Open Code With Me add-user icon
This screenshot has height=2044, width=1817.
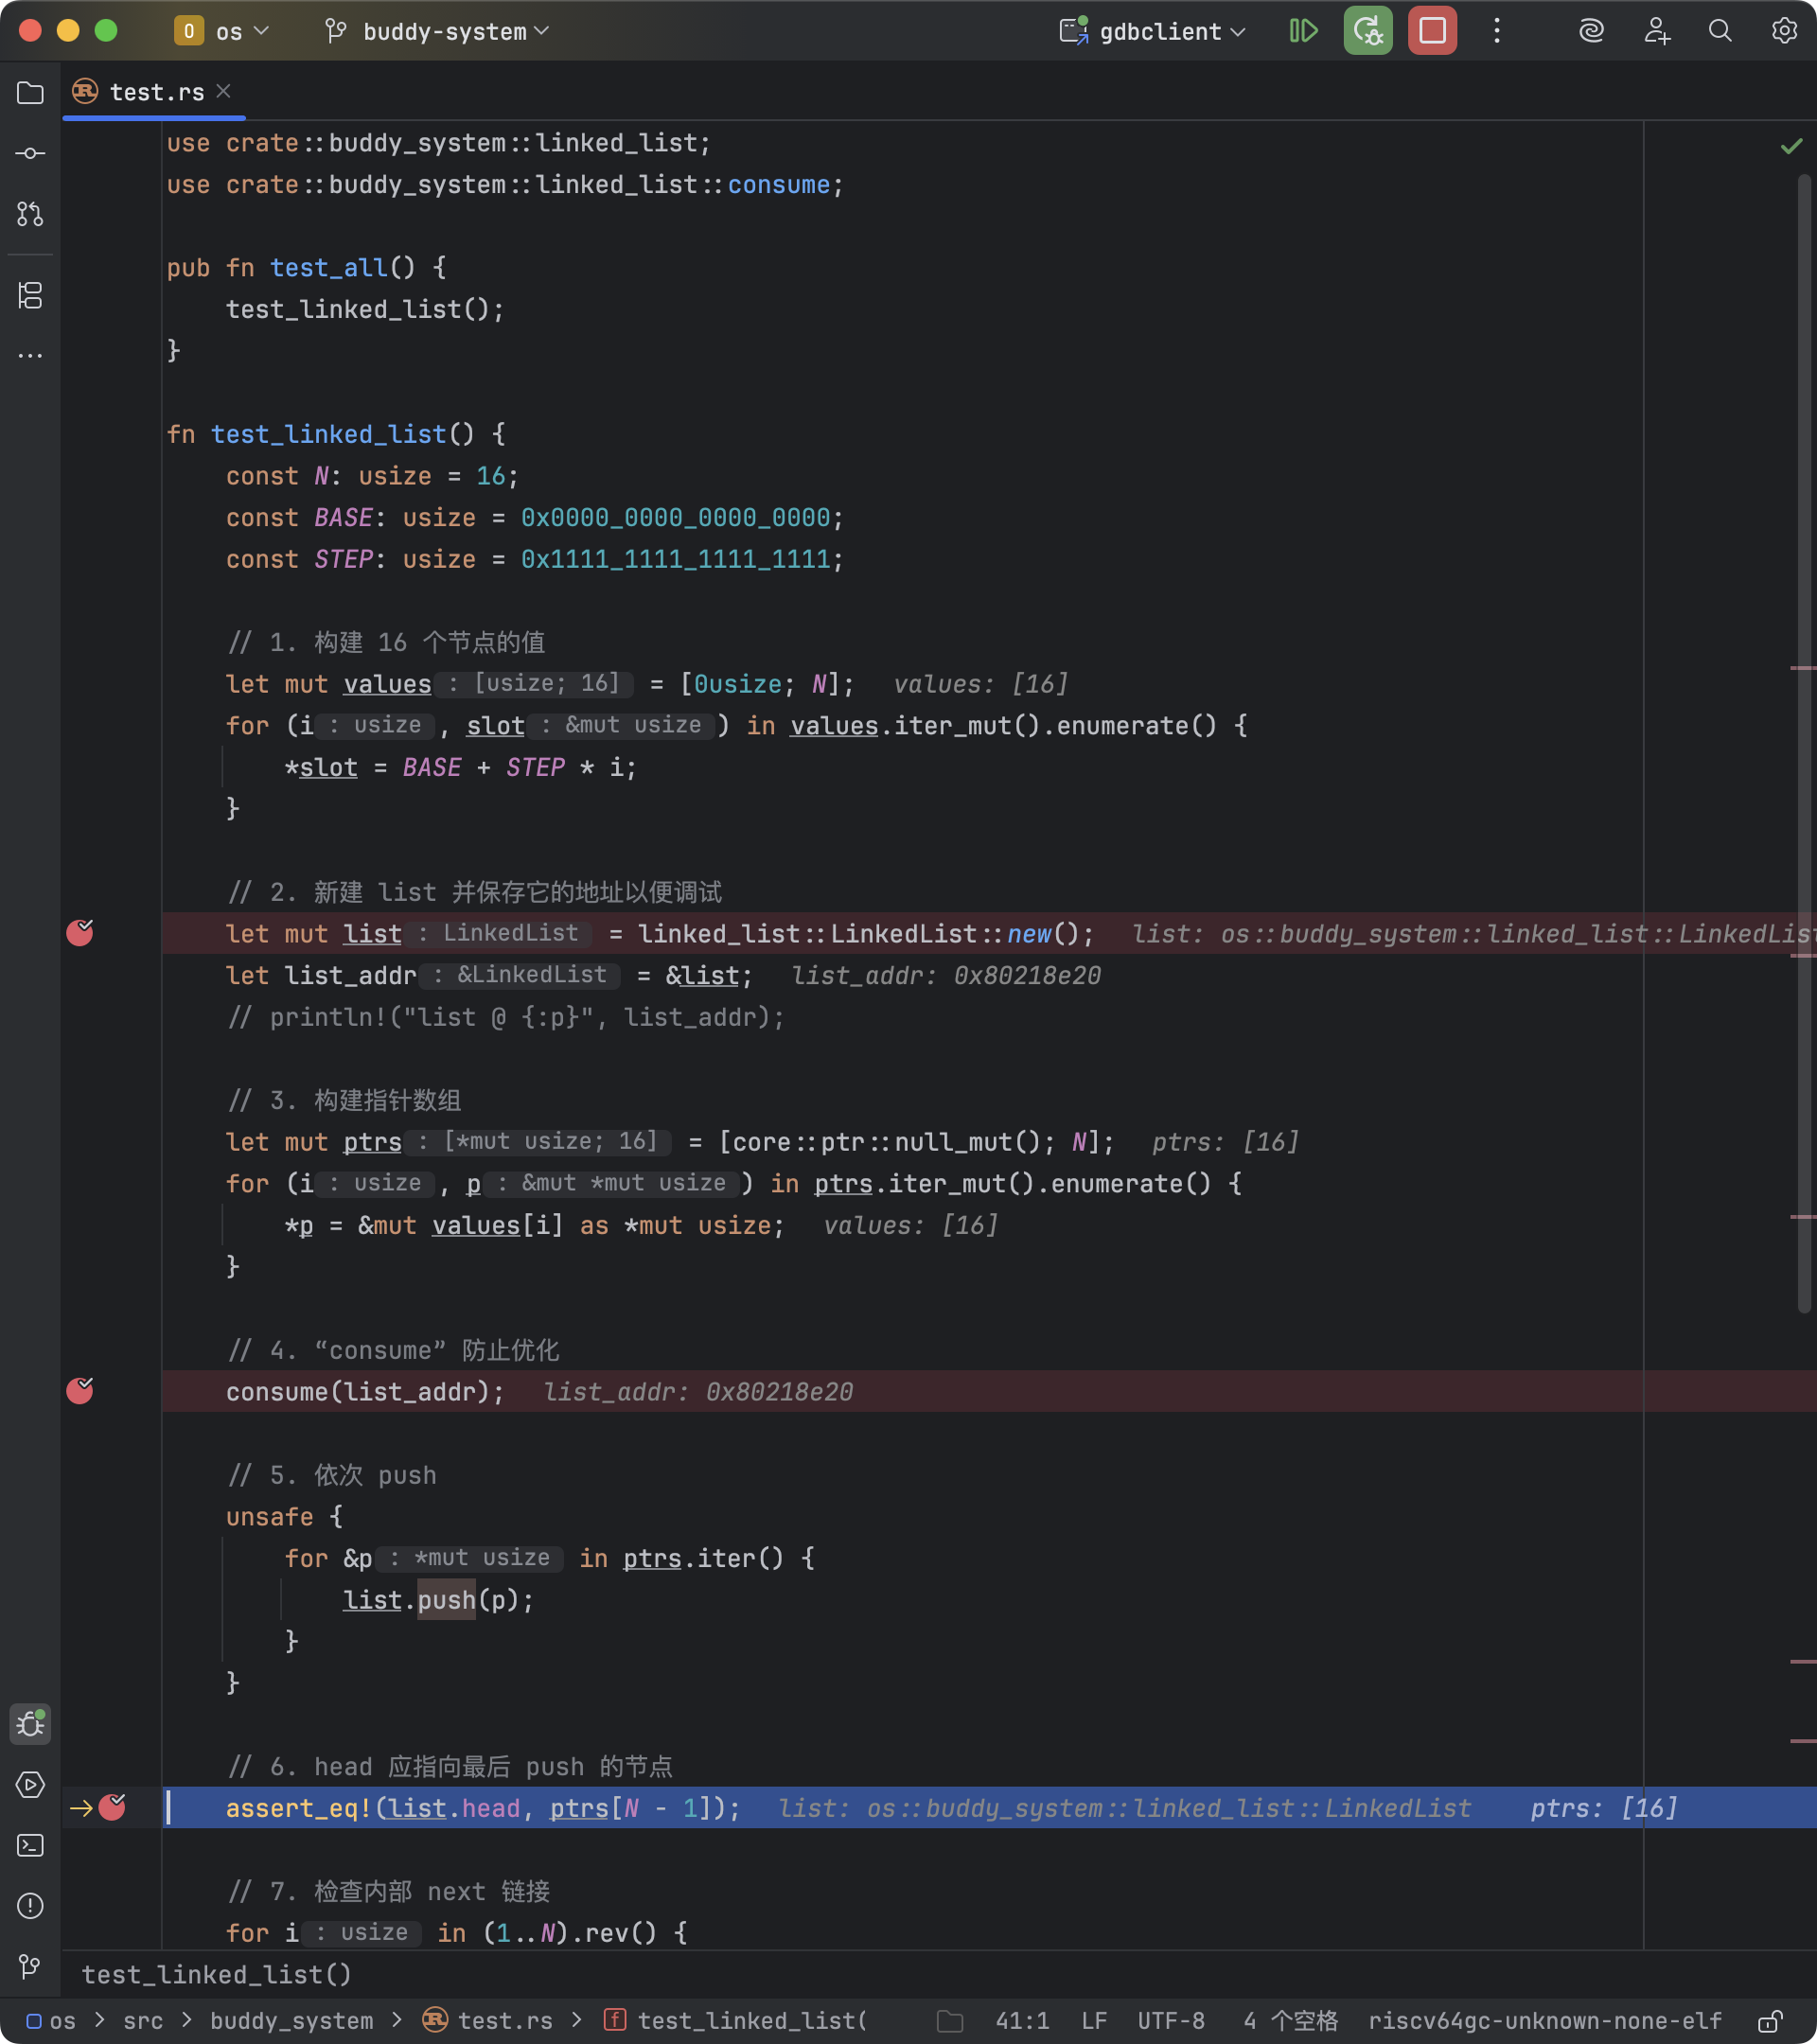tap(1656, 31)
